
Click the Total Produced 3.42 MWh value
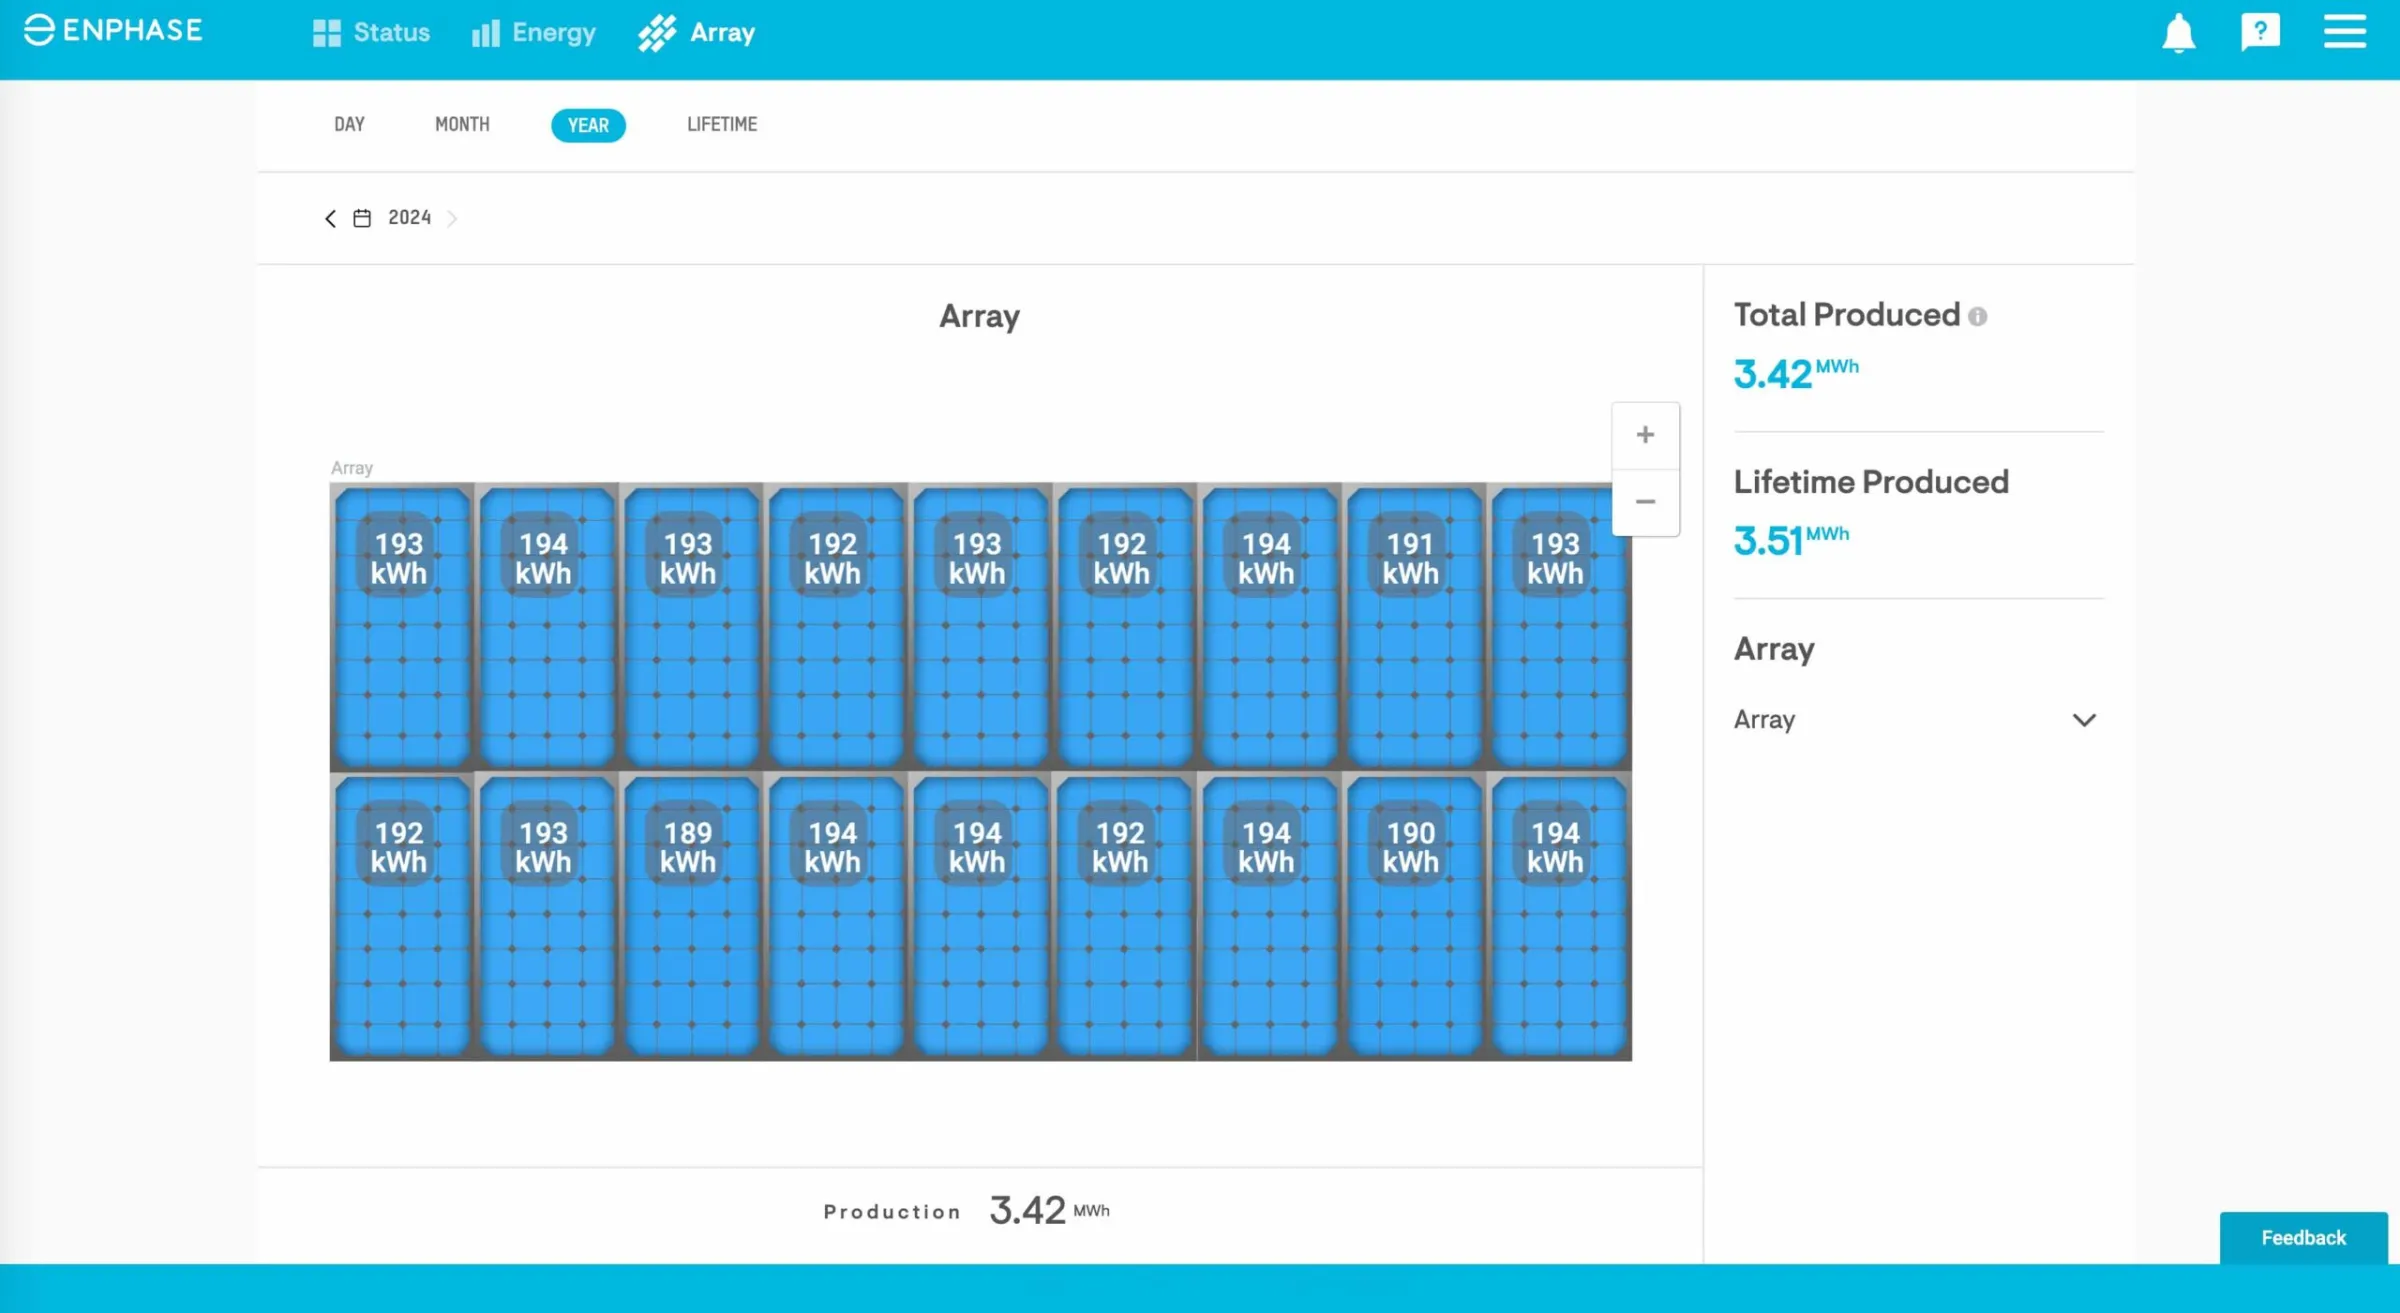(1796, 373)
